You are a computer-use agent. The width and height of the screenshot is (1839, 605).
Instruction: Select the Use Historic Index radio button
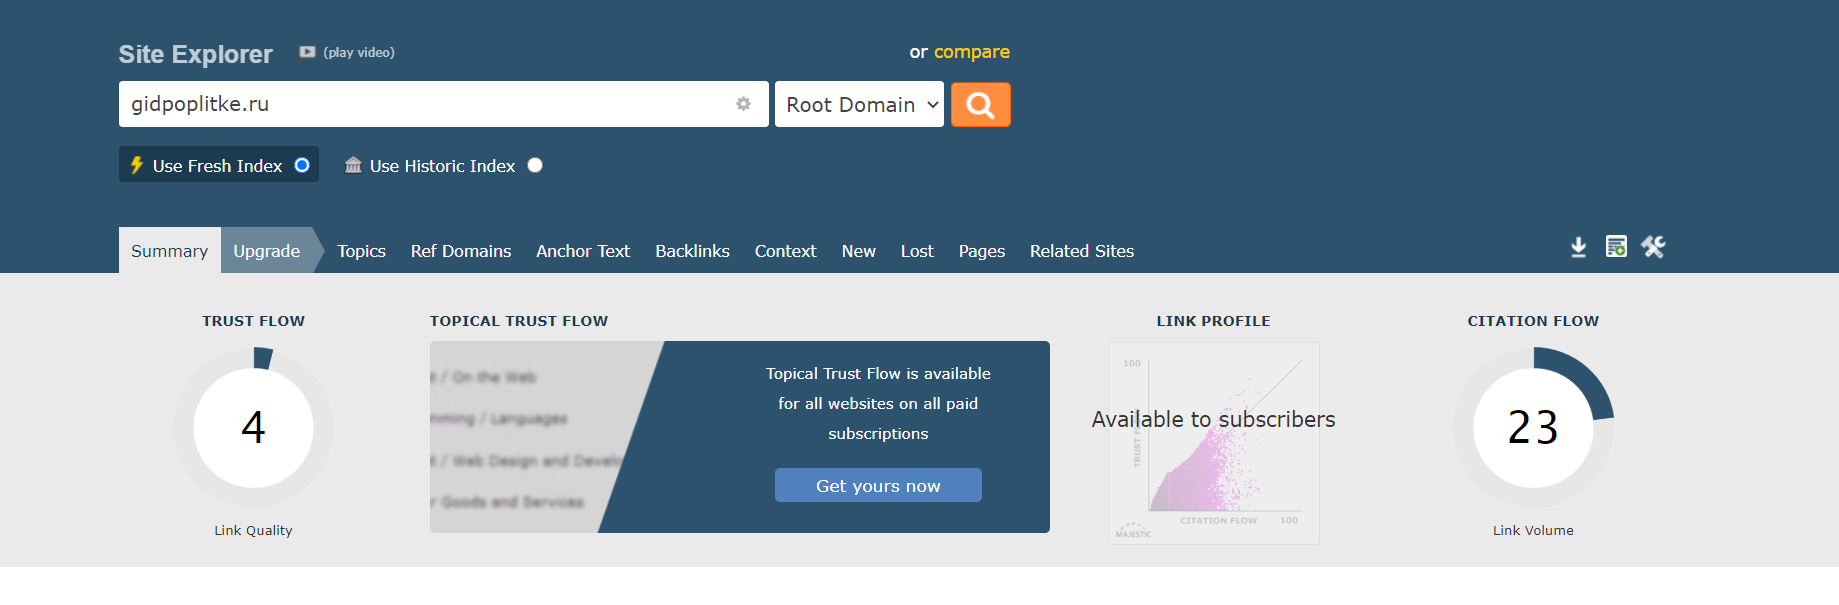click(535, 165)
